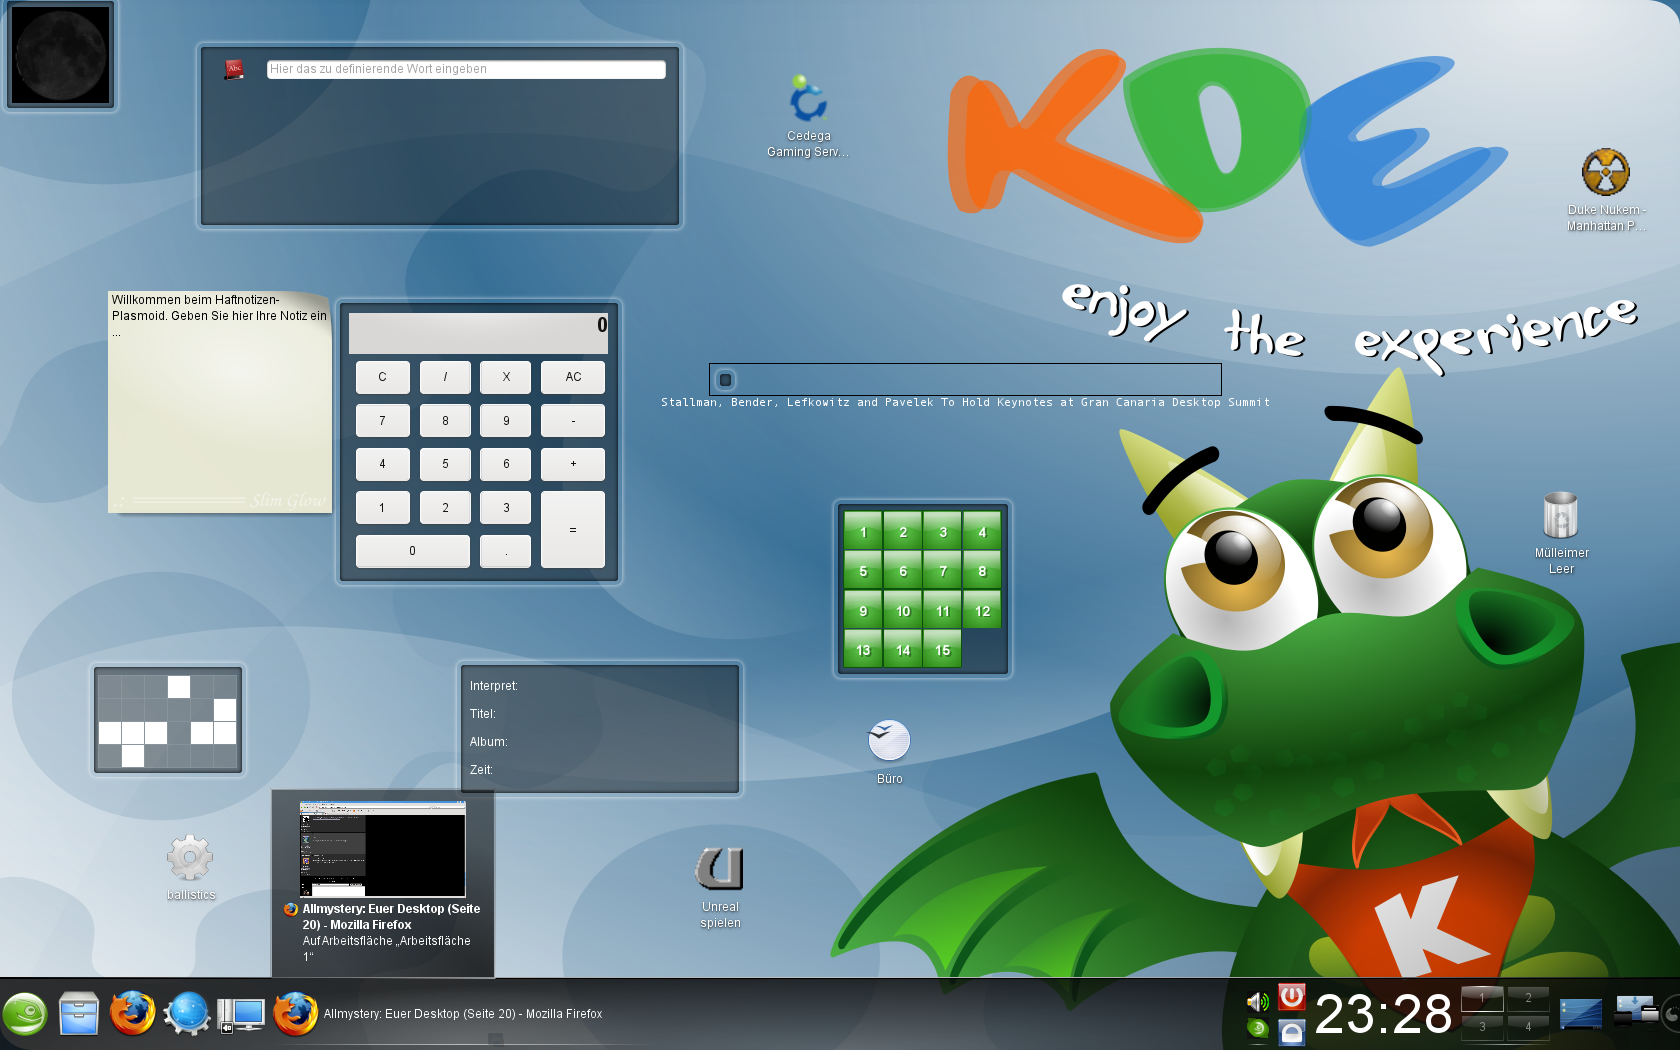Launch the file manager from the panel
The image size is (1680, 1050).
click(x=79, y=1014)
